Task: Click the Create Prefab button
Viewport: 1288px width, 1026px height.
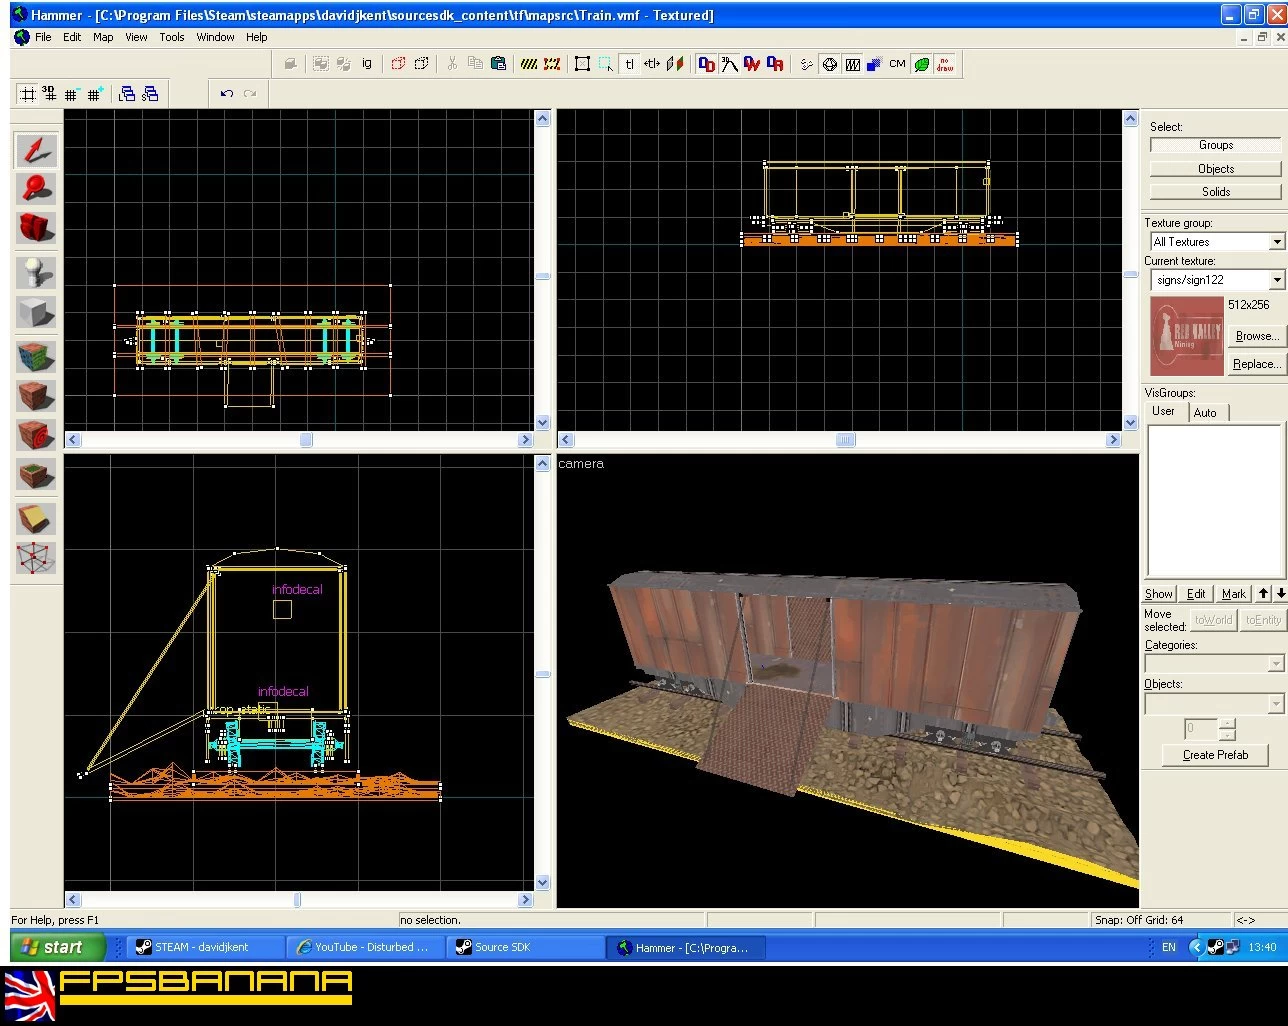Action: 1215,755
